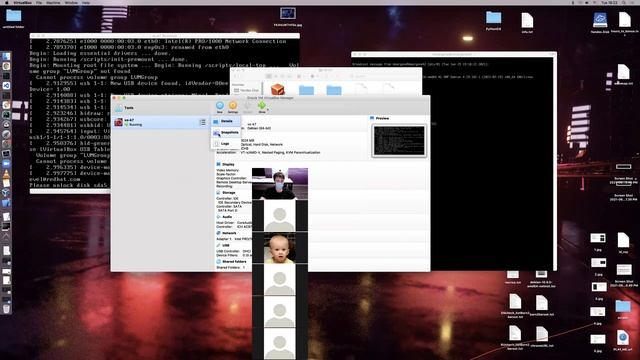Click the VM preview thumbnail
Image resolution: width=640 pixels, height=360 pixels.
399,141
